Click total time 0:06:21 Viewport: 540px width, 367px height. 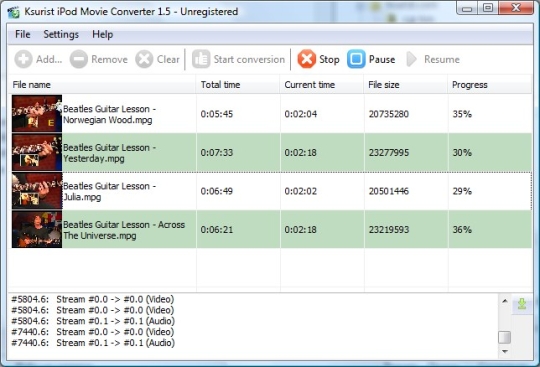click(217, 230)
